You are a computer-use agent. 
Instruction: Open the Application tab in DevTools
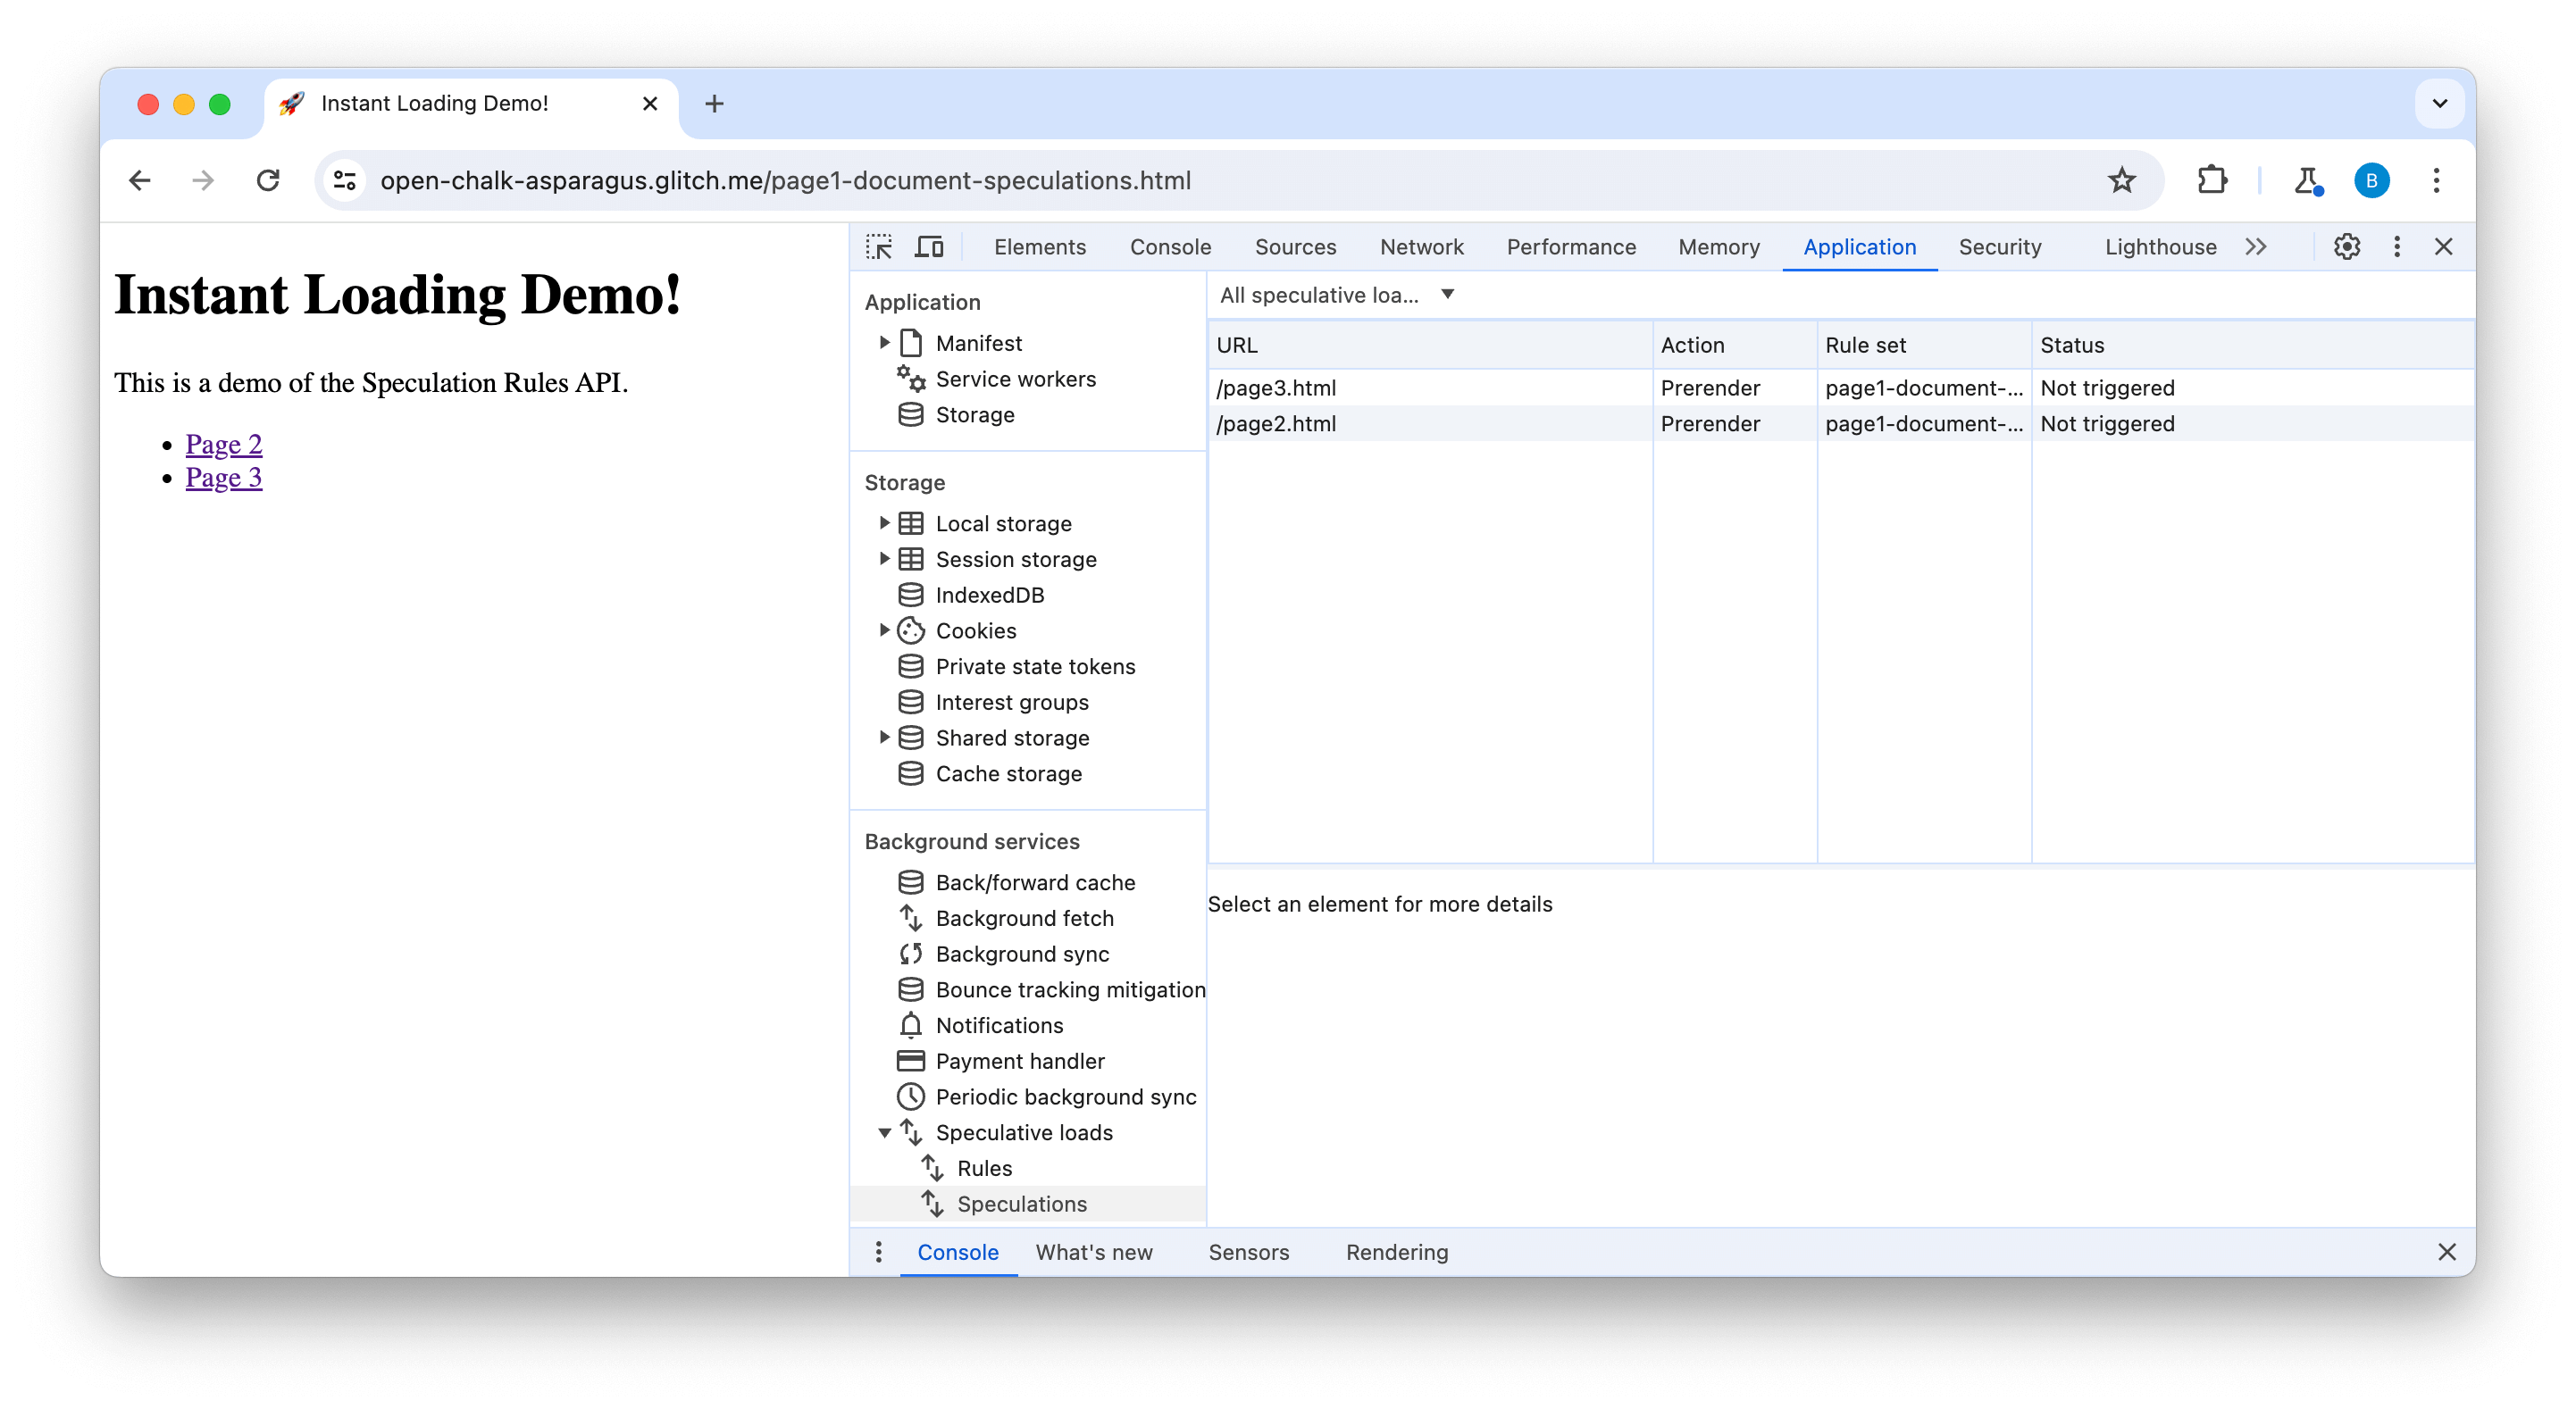(1859, 246)
